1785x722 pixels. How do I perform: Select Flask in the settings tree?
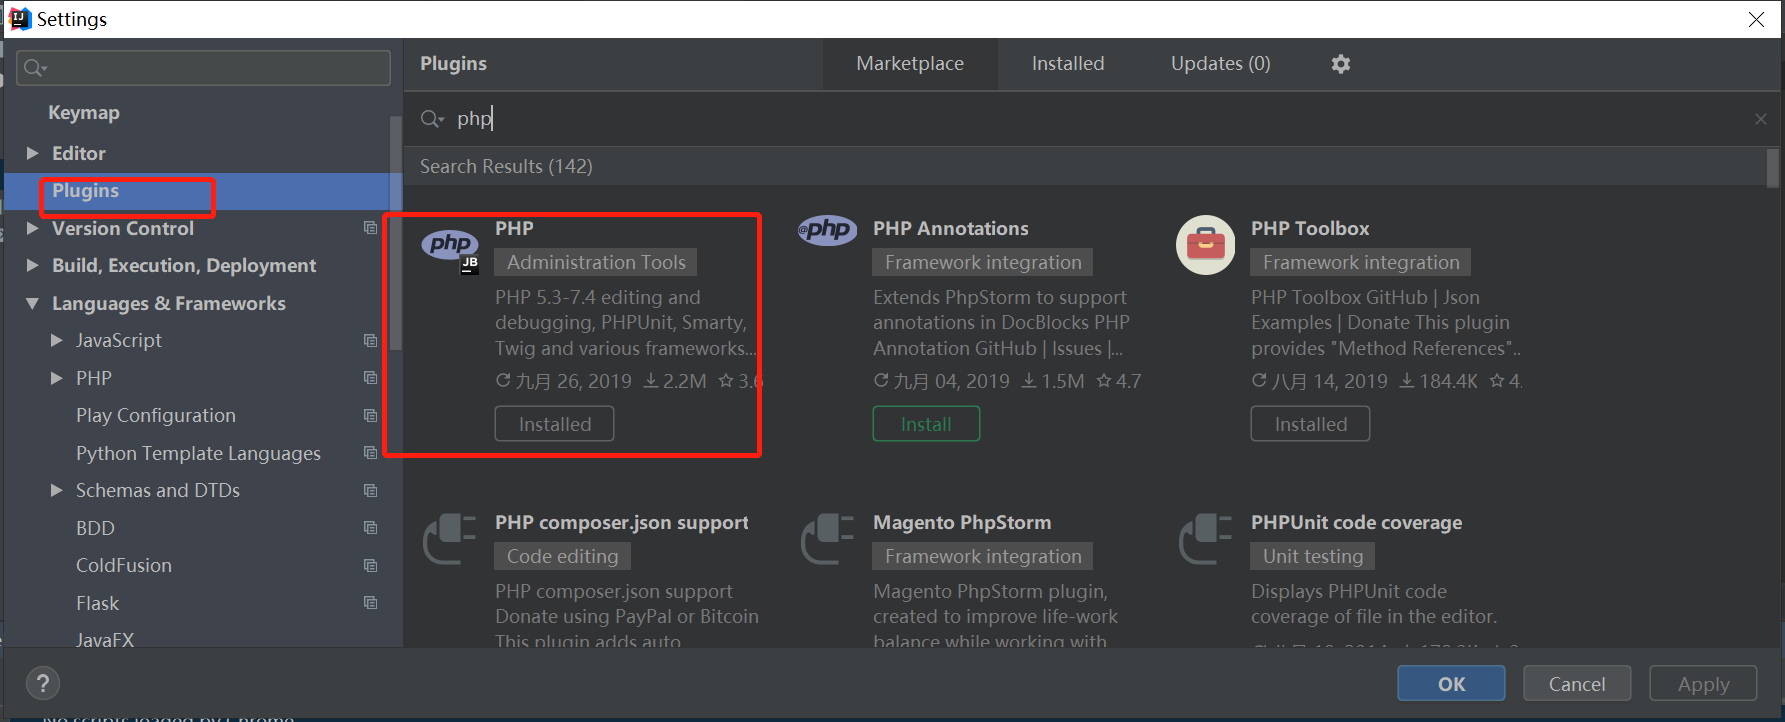point(97,603)
